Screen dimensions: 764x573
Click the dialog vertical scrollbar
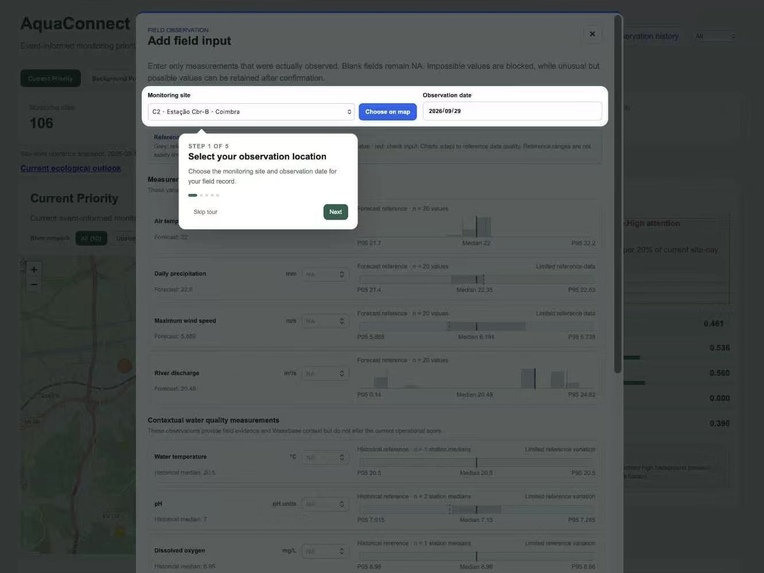[x=618, y=195]
